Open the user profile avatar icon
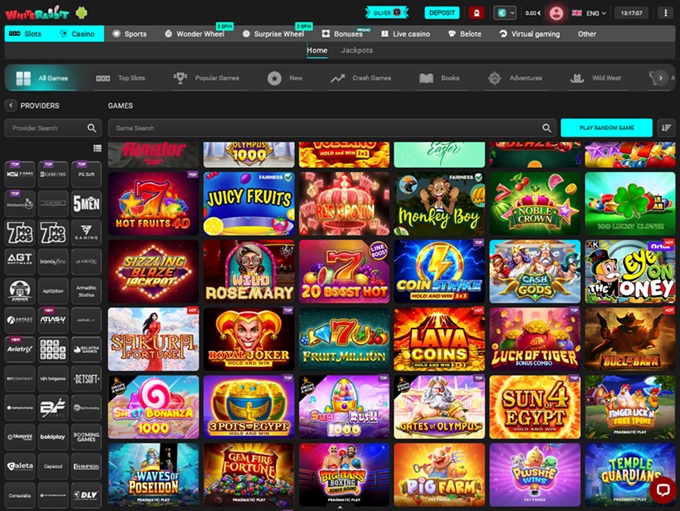This screenshot has width=680, height=511. 556,13
